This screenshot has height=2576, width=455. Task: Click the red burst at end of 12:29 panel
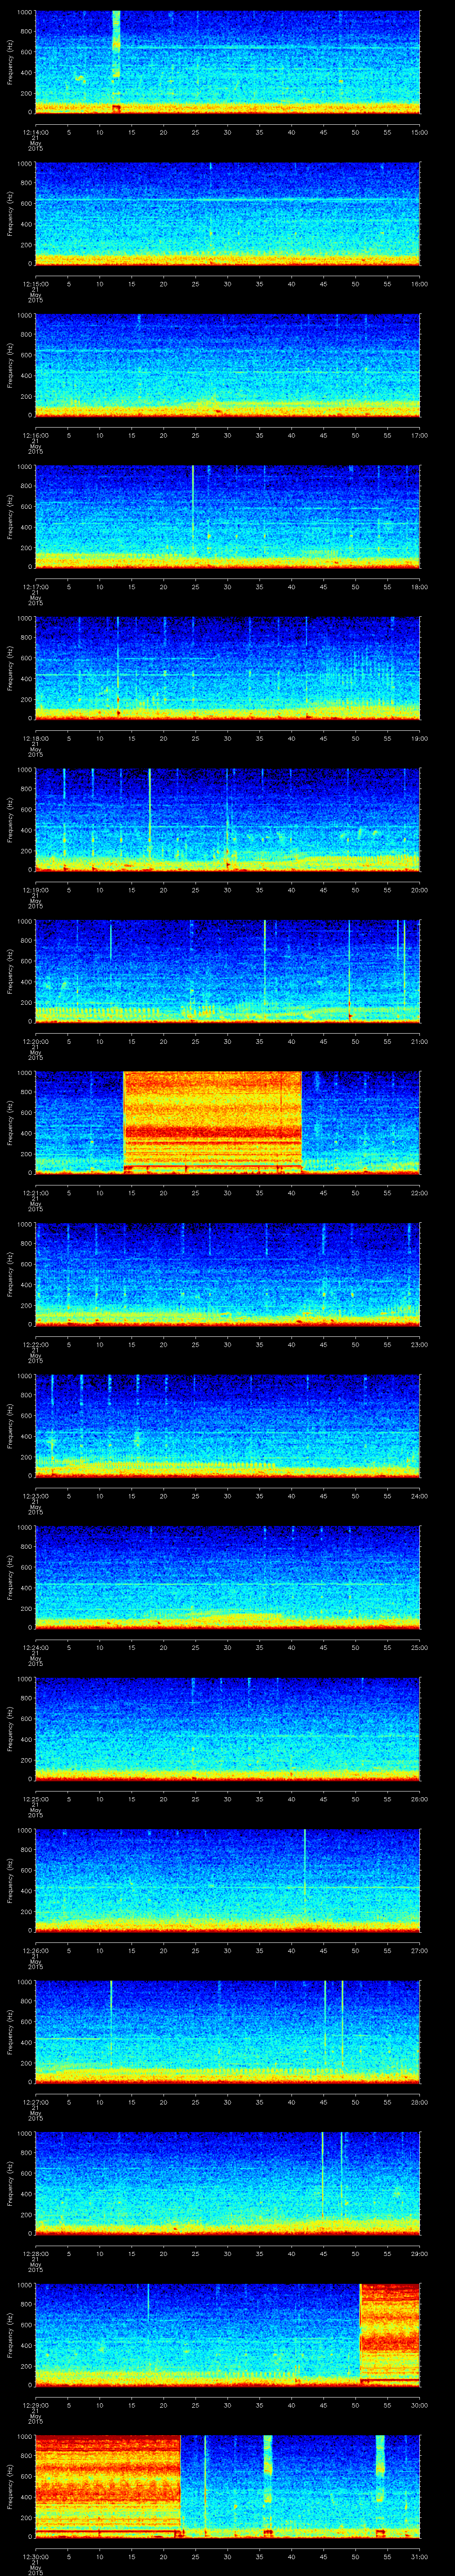coord(390,2334)
